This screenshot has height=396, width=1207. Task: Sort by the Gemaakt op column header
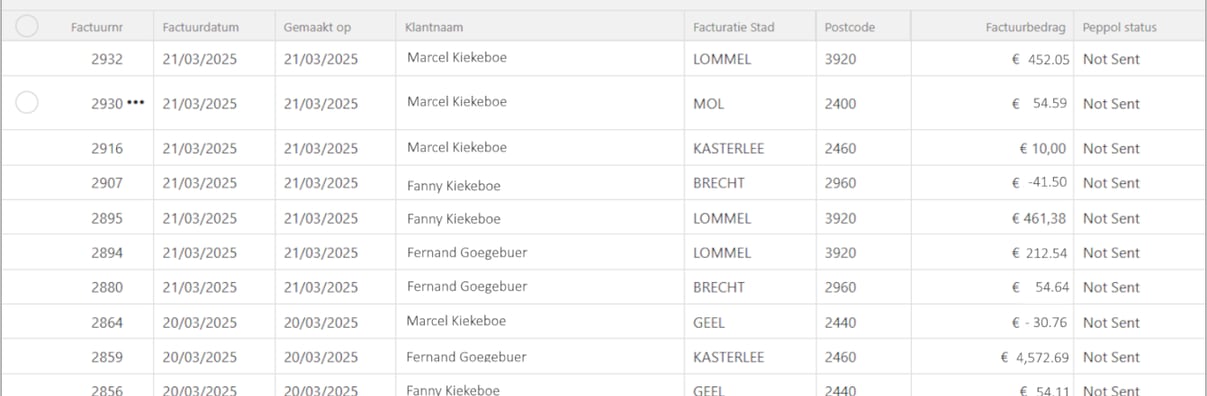point(317,27)
